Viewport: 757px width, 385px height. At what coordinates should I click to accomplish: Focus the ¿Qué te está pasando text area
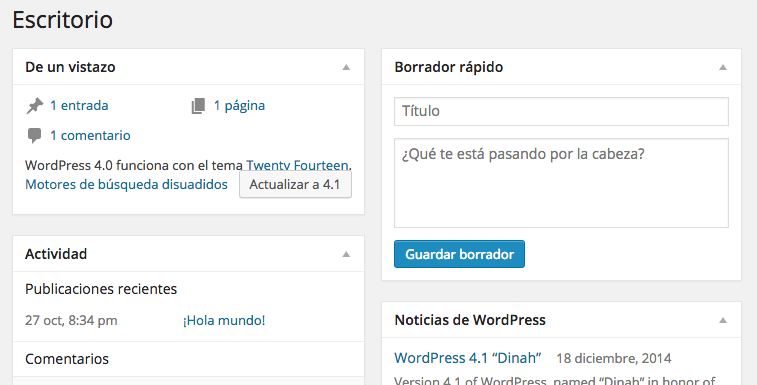(x=561, y=183)
